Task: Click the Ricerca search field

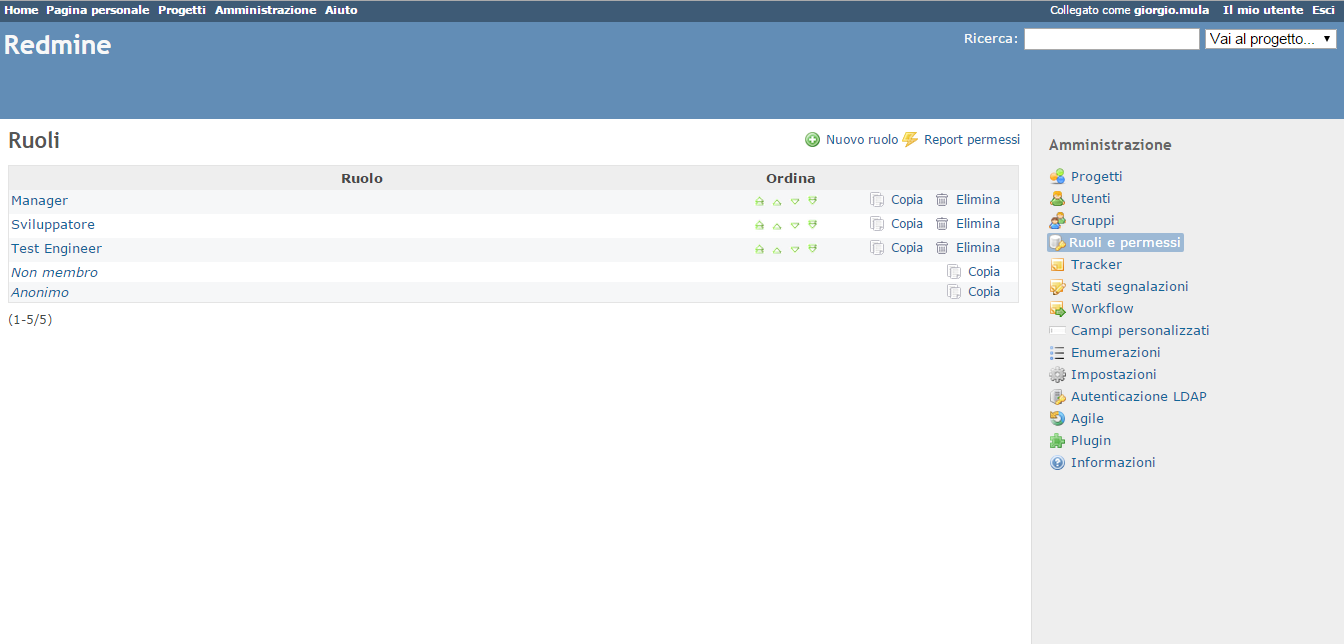Action: point(1111,39)
